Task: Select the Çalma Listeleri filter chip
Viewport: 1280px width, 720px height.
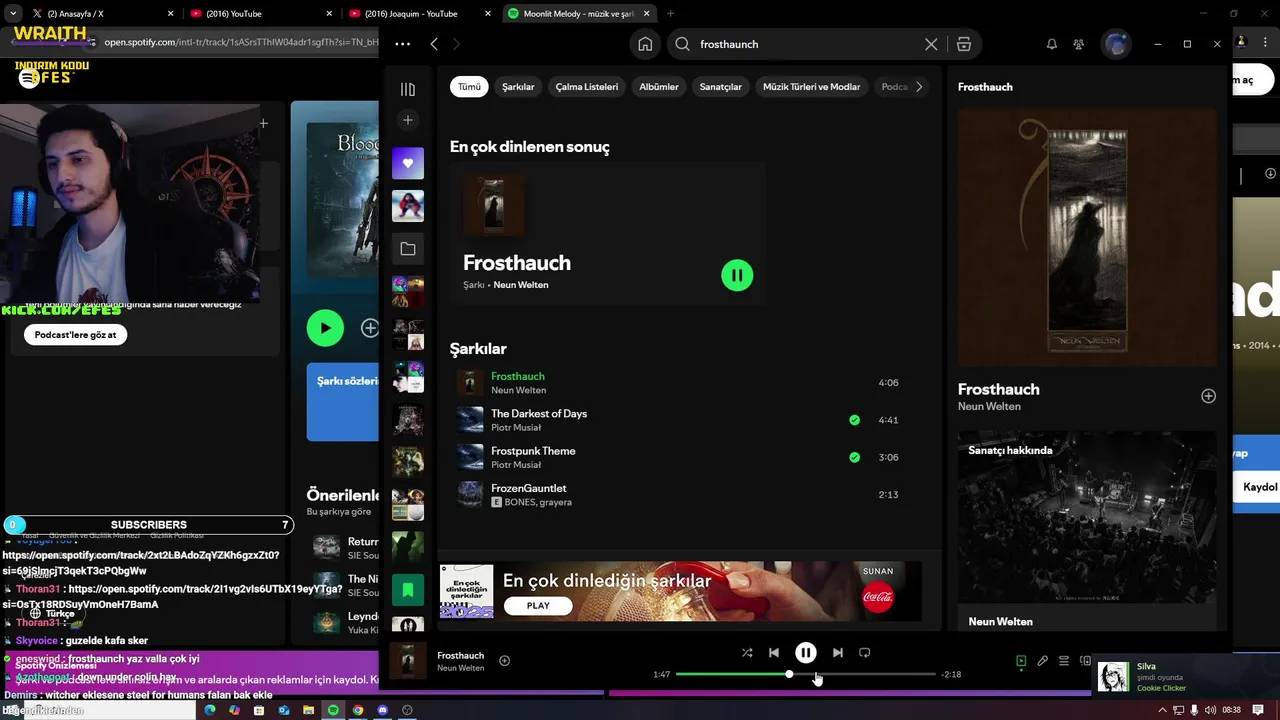Action: click(x=587, y=87)
